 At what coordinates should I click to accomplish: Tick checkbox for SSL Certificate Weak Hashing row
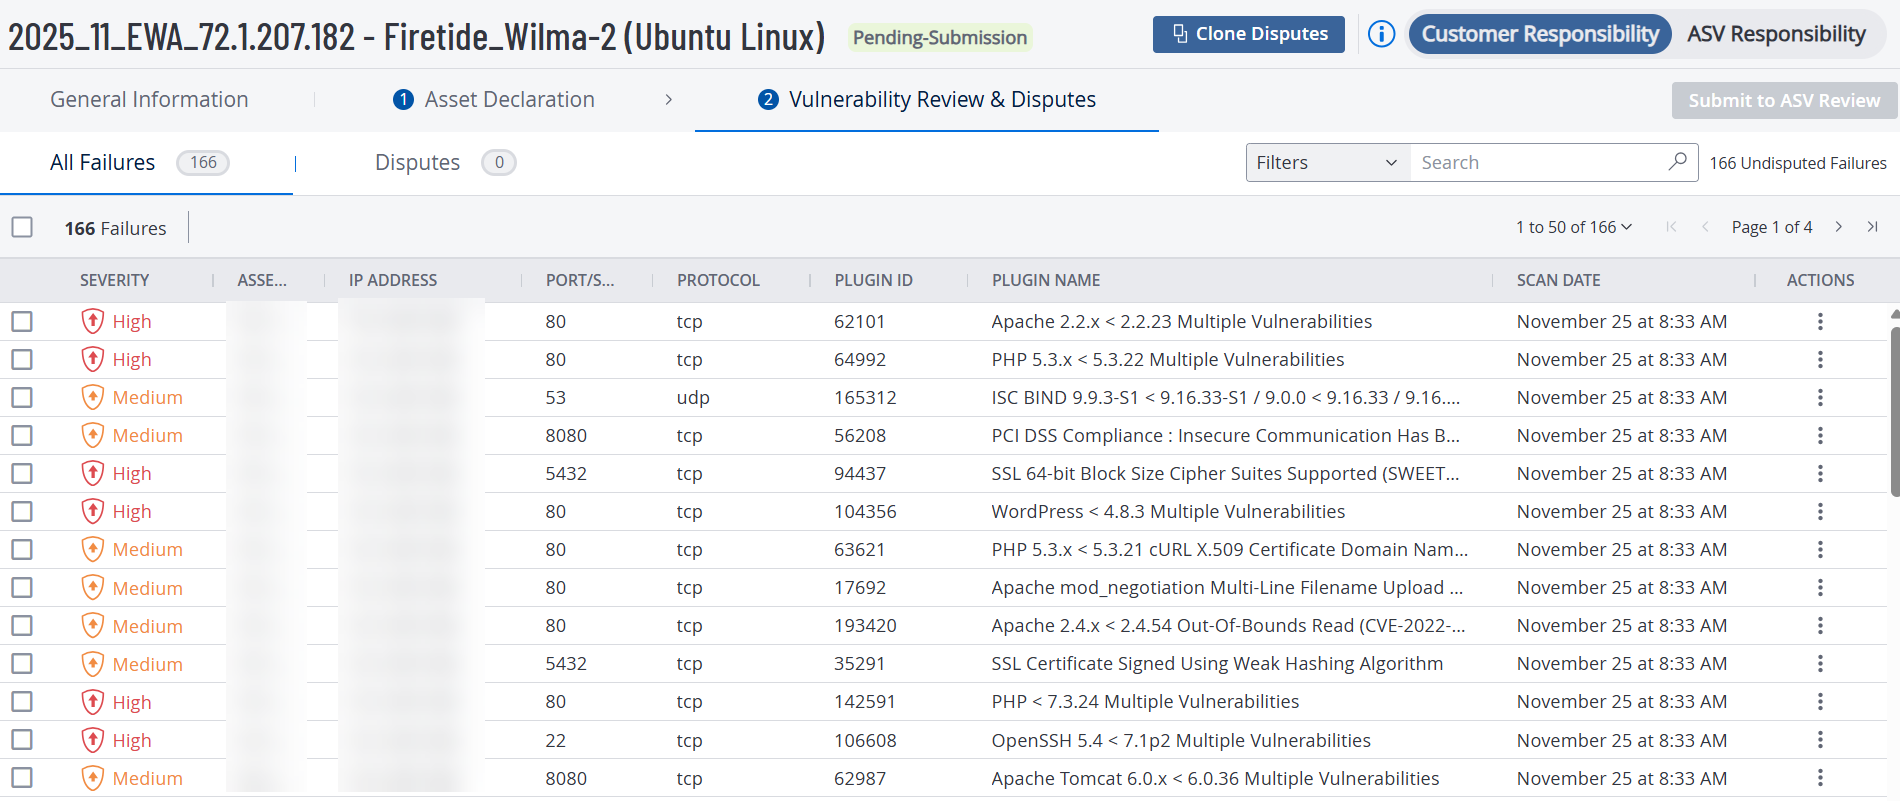22,663
